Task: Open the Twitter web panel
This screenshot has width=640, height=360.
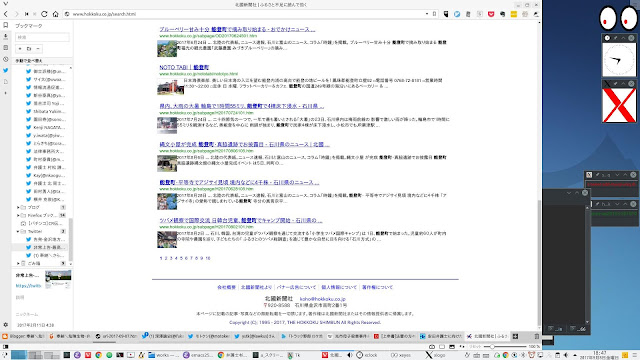Action: tap(6, 70)
